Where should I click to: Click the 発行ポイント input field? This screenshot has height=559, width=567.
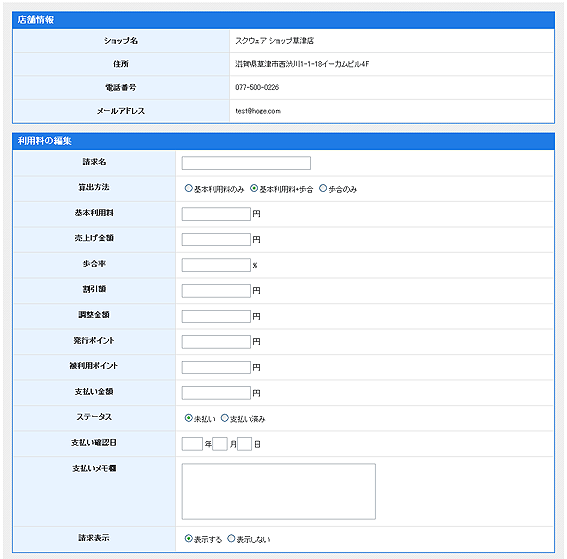point(216,342)
